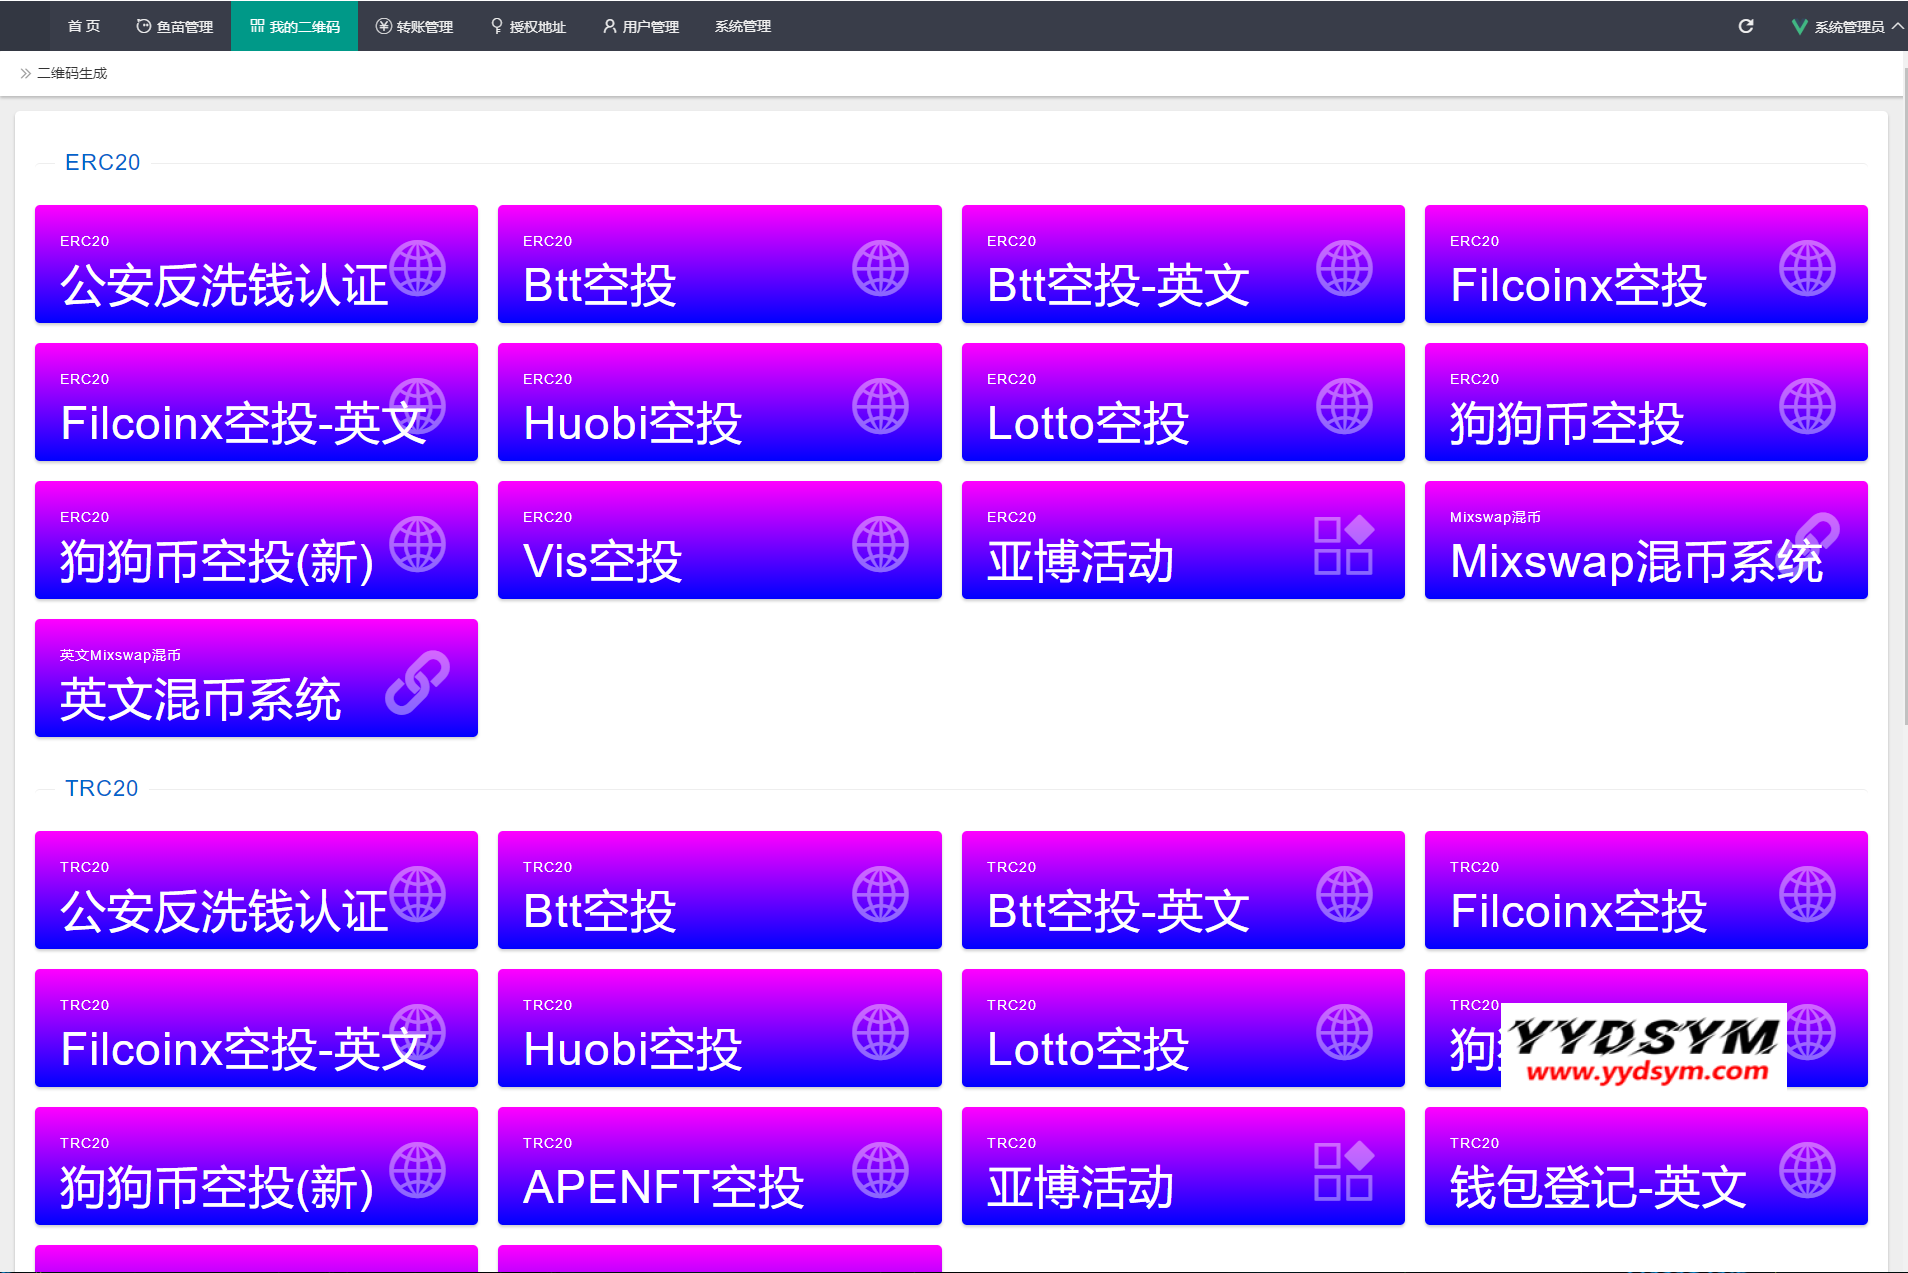The image size is (1908, 1273).
Task: Open the 系统管理 menu item
Action: pyautogui.click(x=743, y=26)
